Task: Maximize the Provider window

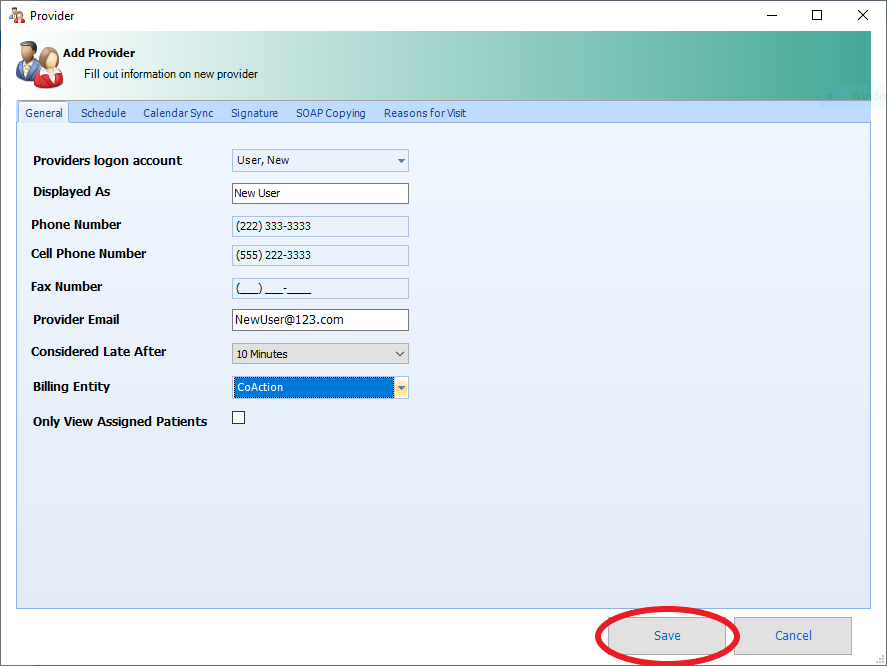Action: pyautogui.click(x=817, y=15)
